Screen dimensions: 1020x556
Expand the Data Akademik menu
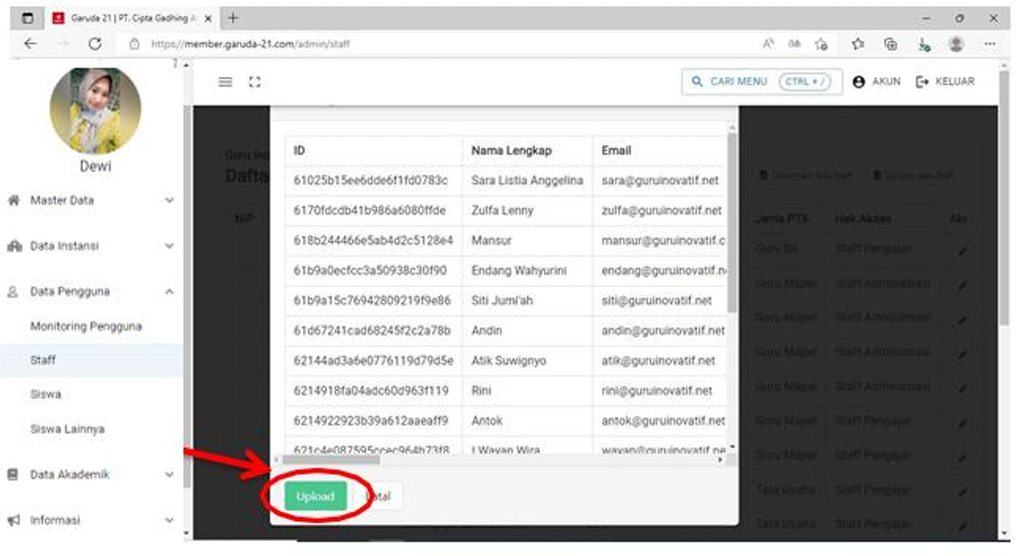tap(90, 475)
